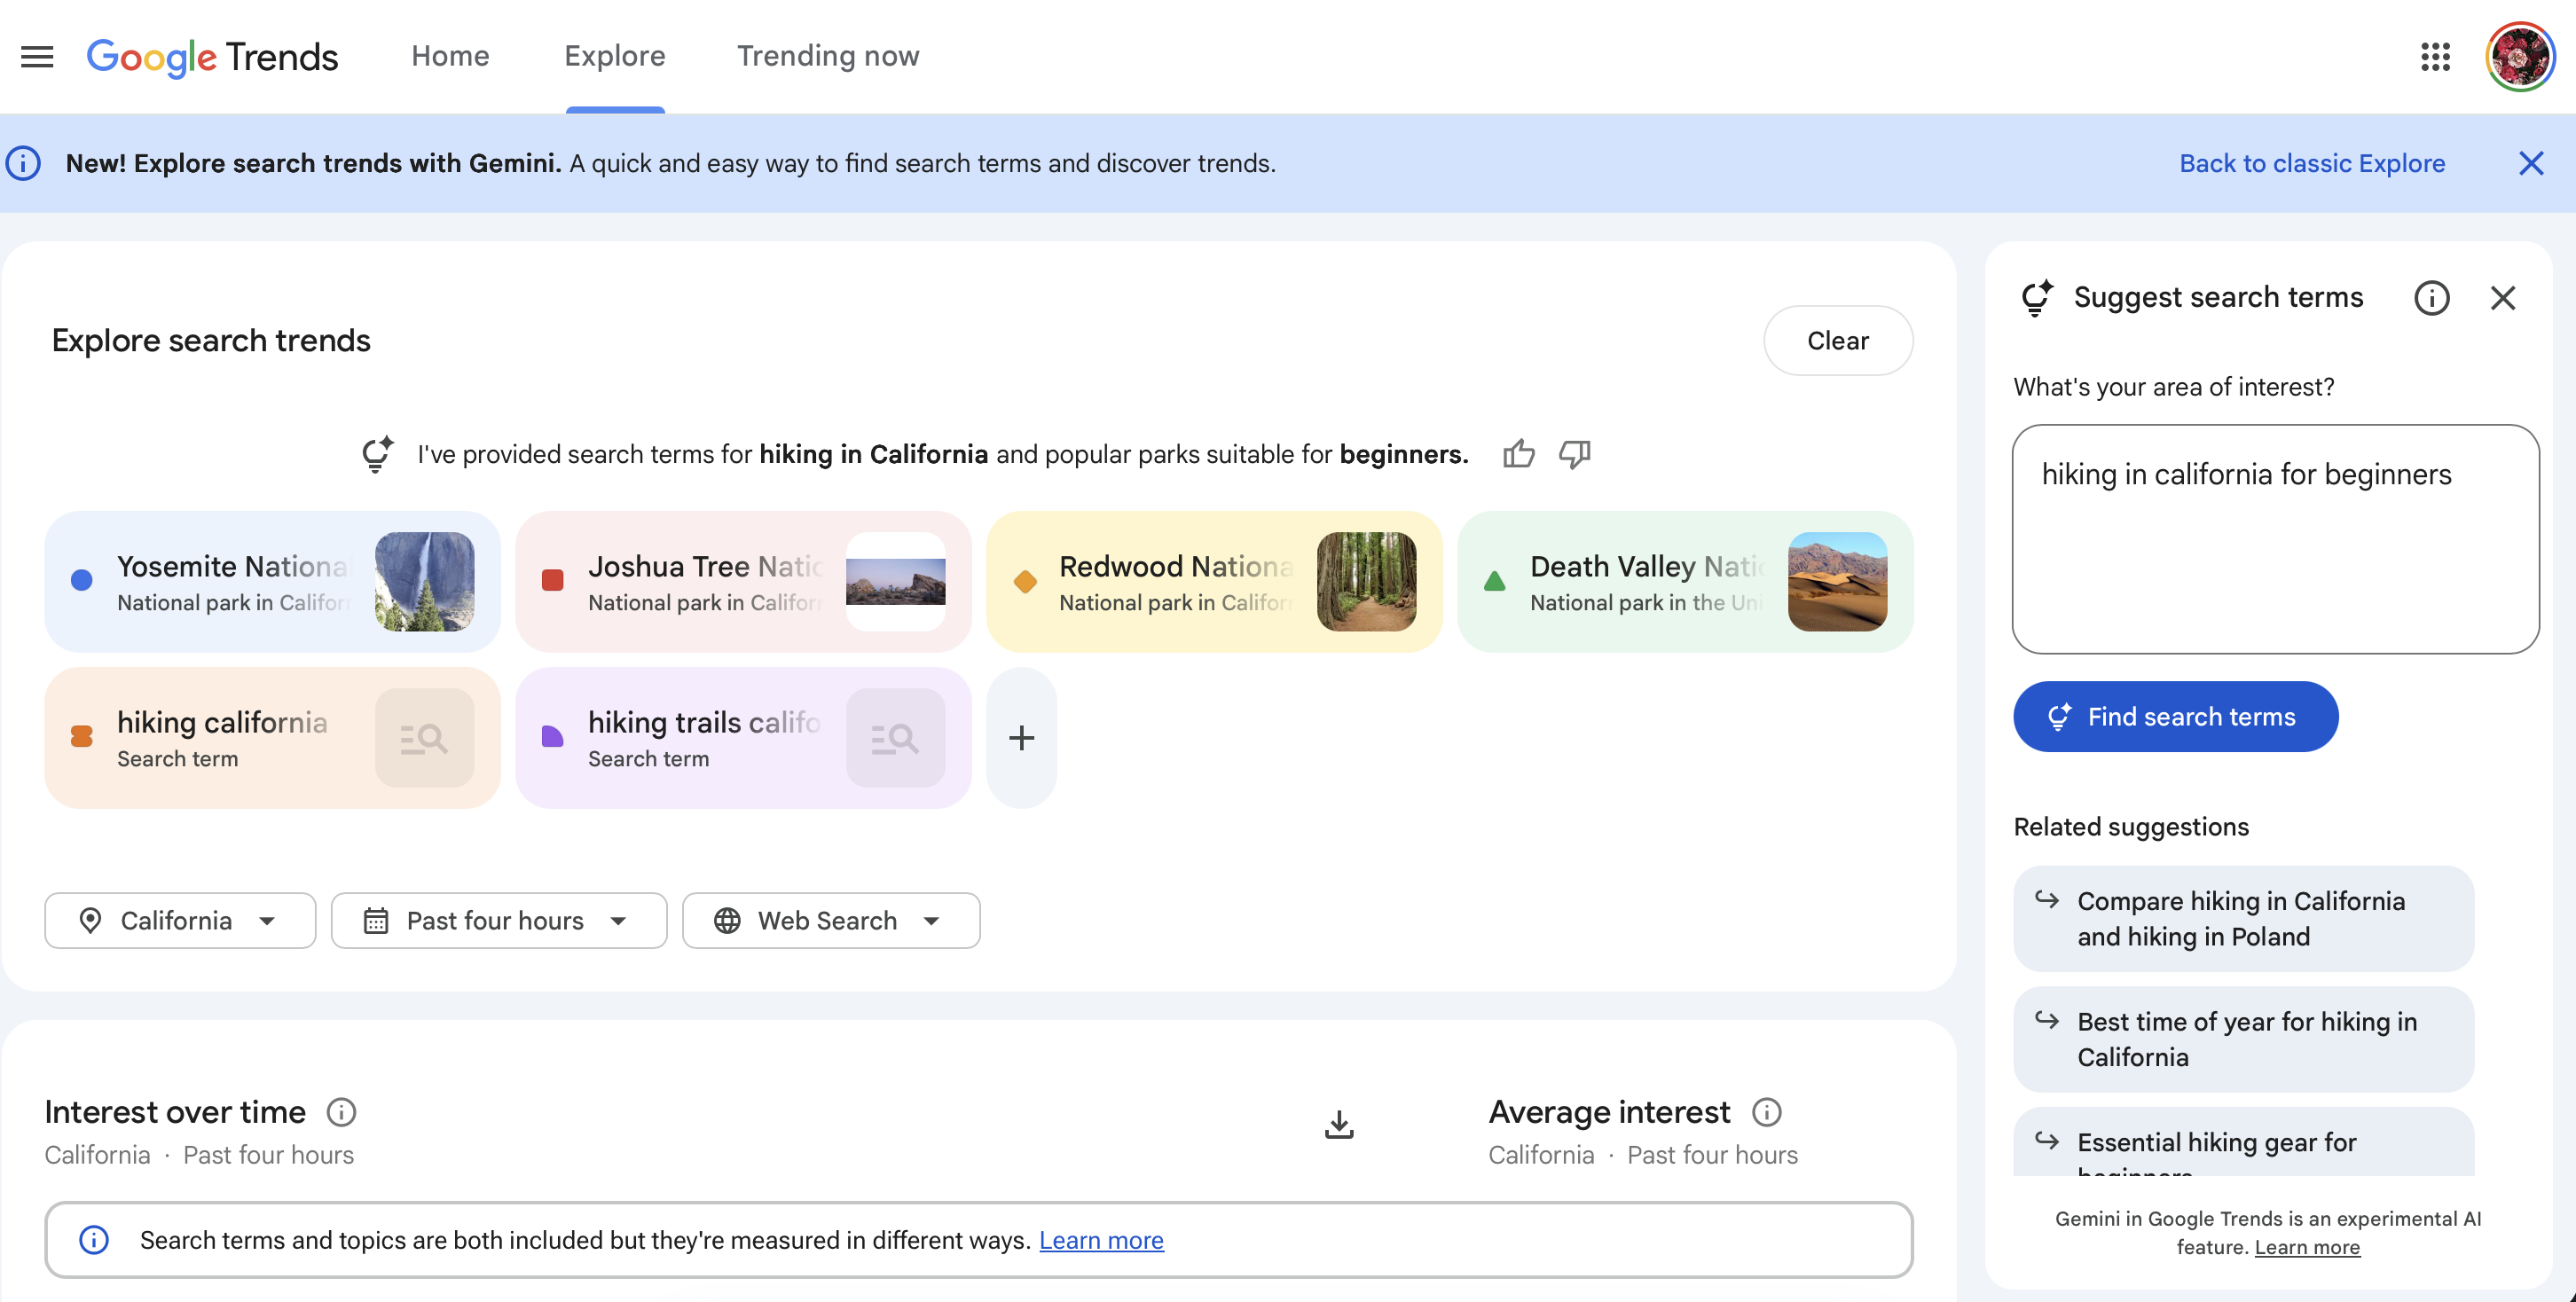Click the Google Trends logo

pyautogui.click(x=212, y=57)
